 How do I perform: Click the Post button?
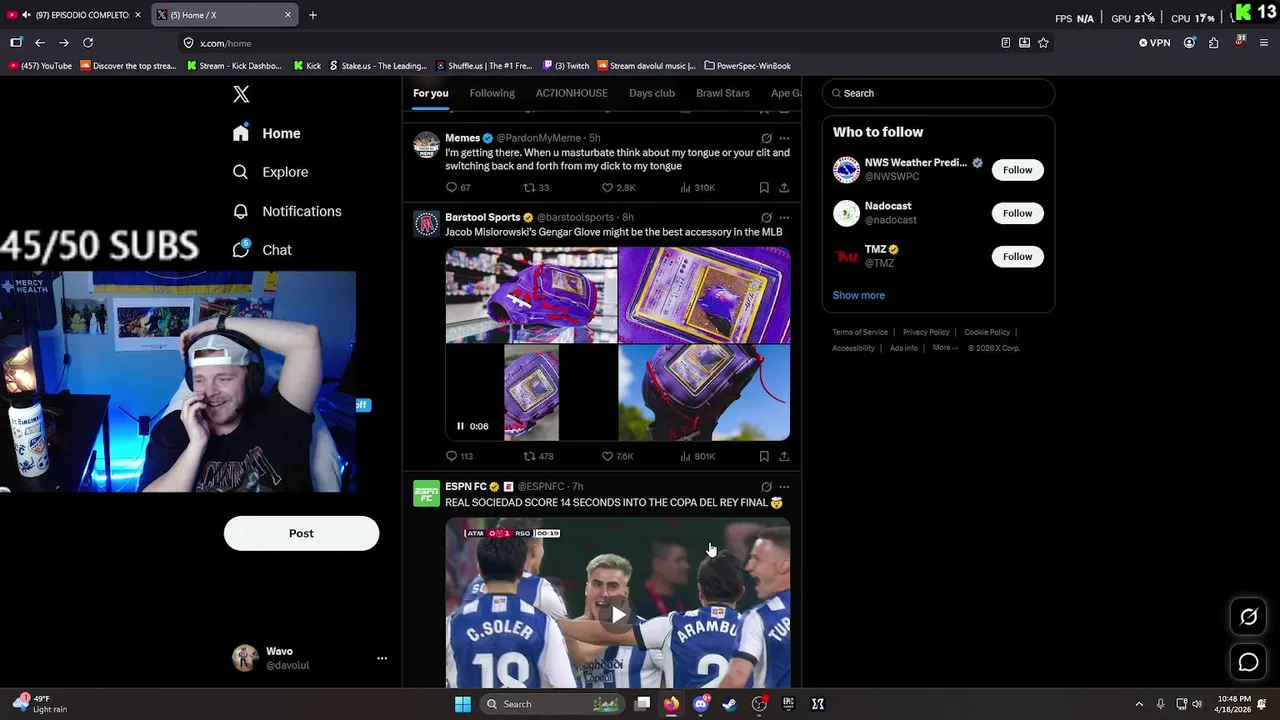[301, 533]
